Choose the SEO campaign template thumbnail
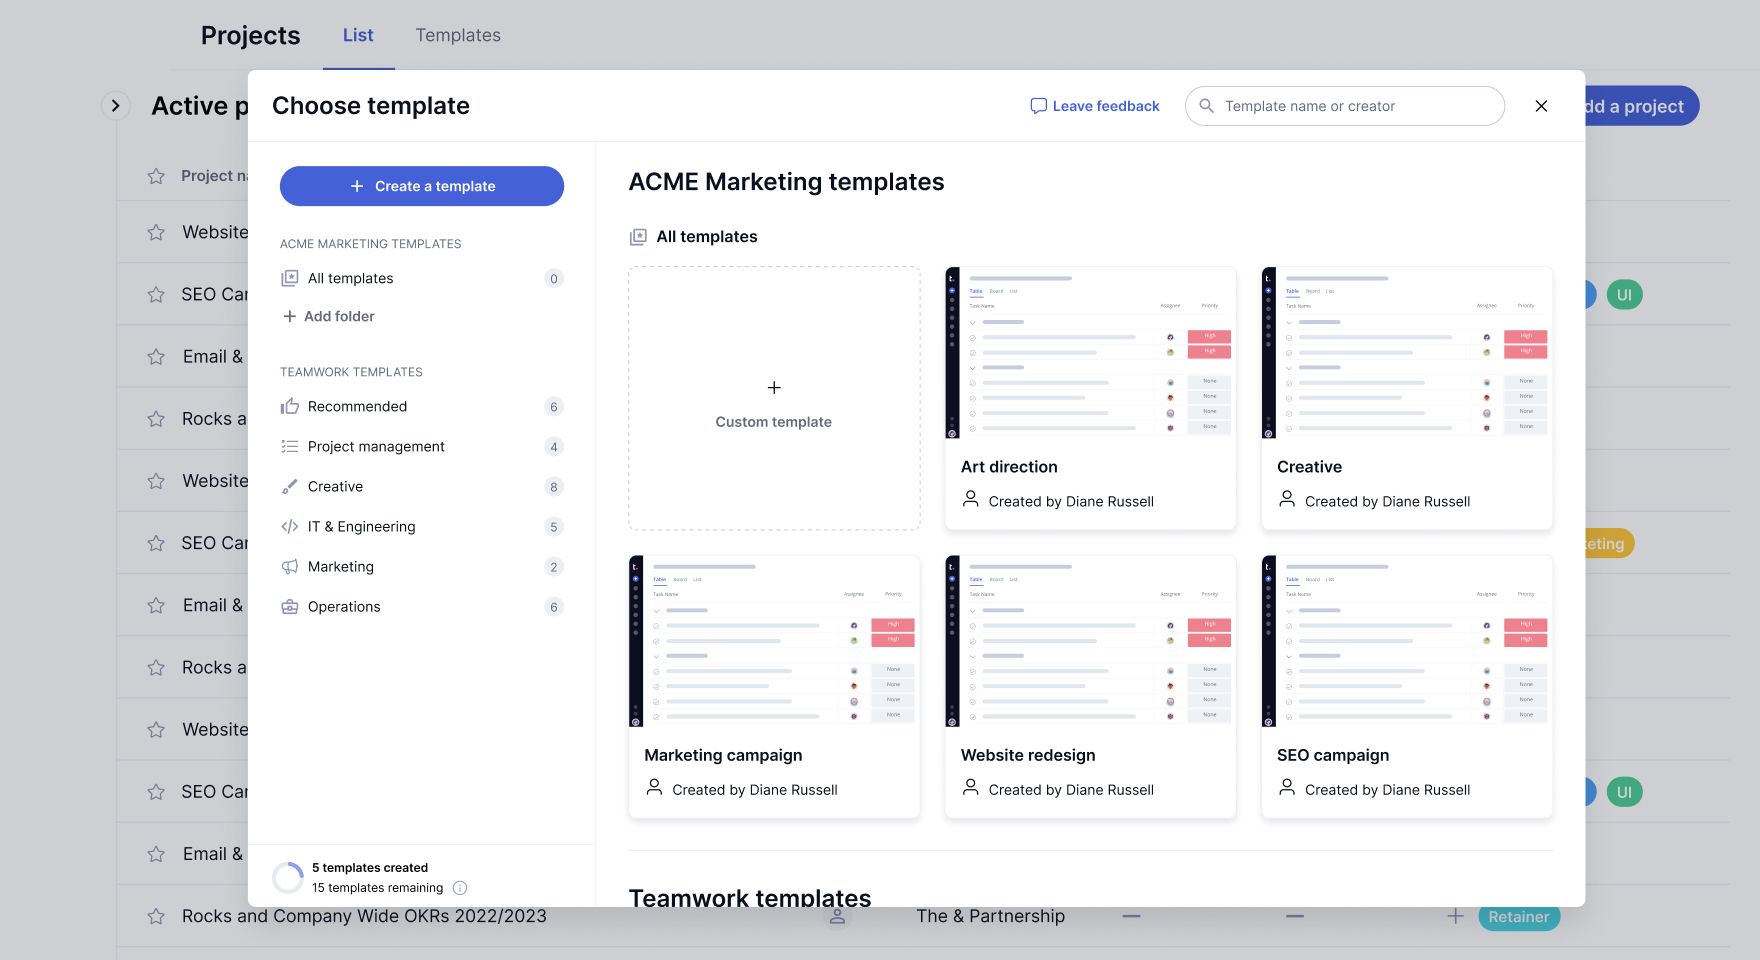The height and width of the screenshot is (960, 1760). coord(1407,641)
